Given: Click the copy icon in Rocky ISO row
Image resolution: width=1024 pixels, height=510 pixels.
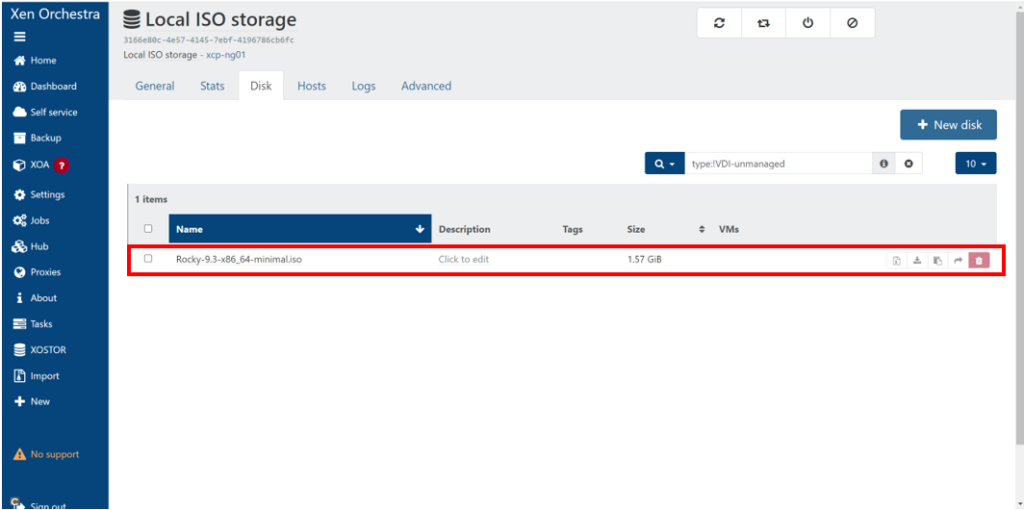Looking at the screenshot, I should tap(937, 260).
